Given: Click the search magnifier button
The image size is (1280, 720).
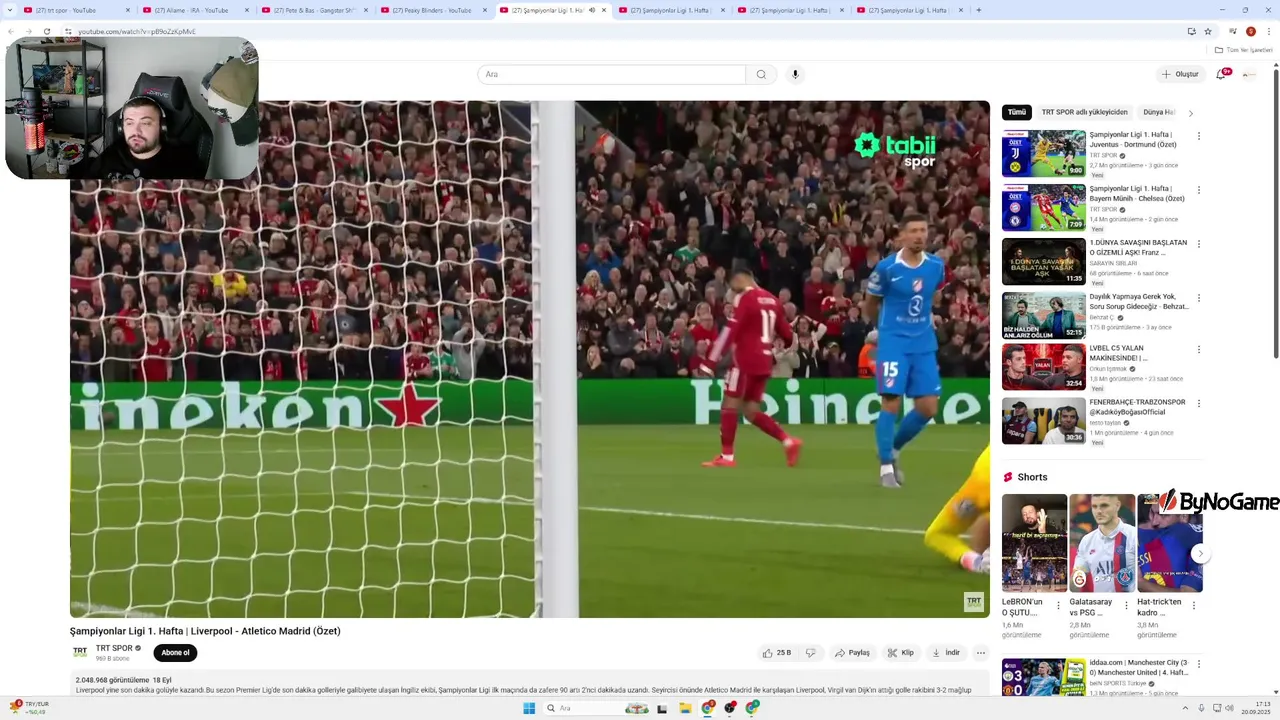Looking at the screenshot, I should [761, 74].
